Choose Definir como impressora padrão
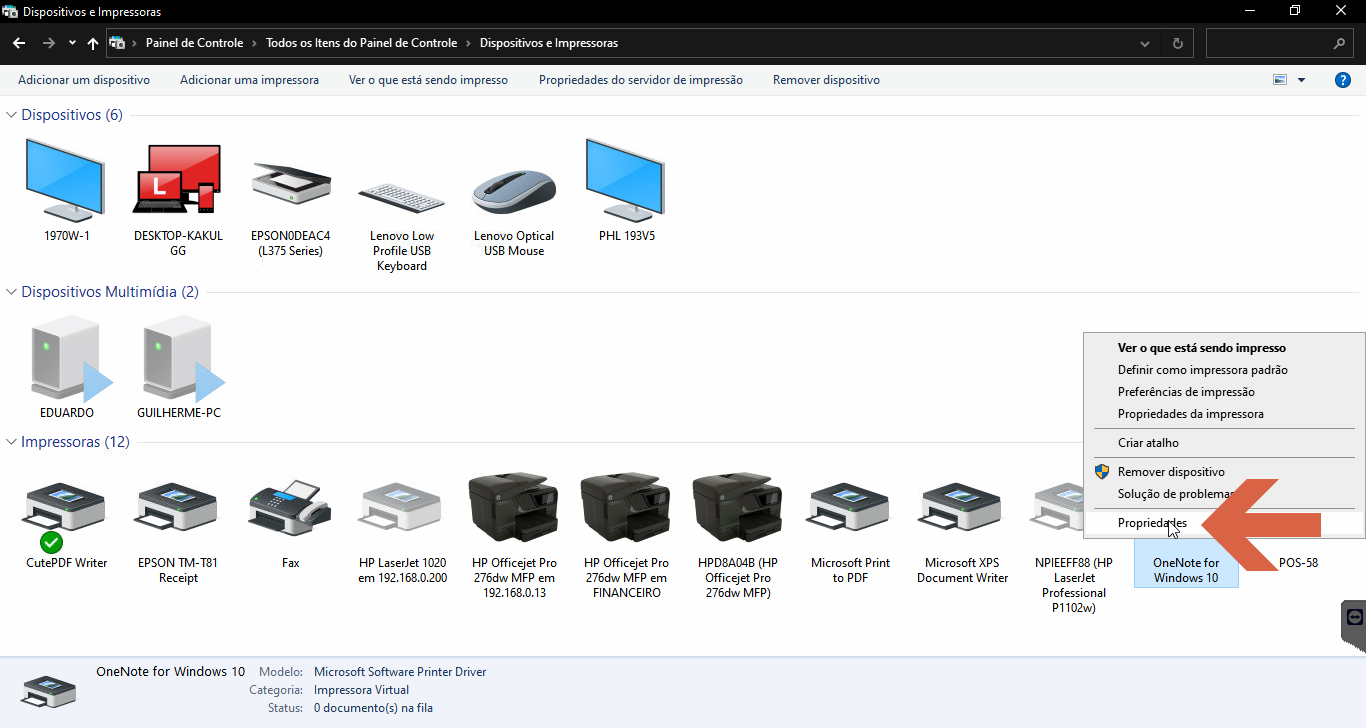The height and width of the screenshot is (728, 1366). point(1224,370)
